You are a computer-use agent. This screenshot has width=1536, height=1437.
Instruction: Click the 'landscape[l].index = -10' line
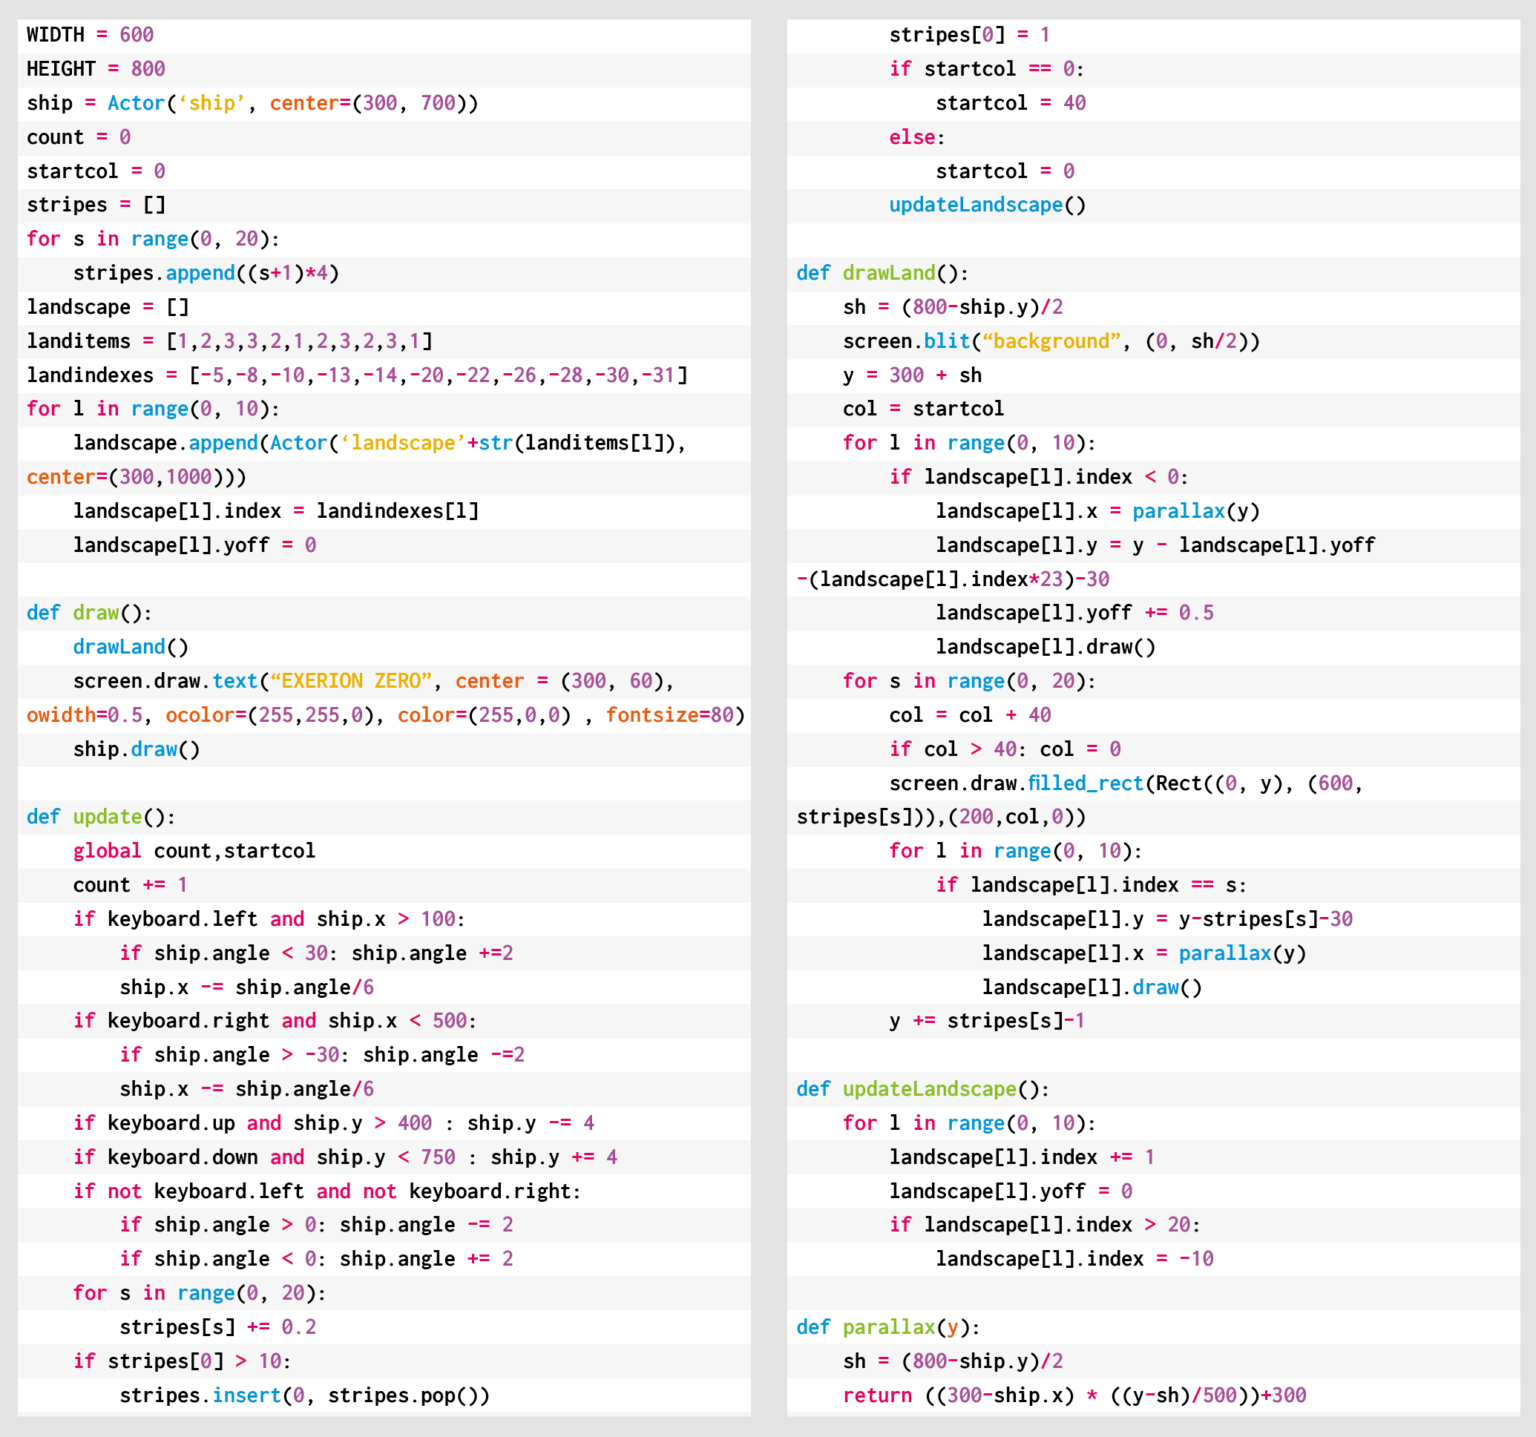tap(1074, 1259)
